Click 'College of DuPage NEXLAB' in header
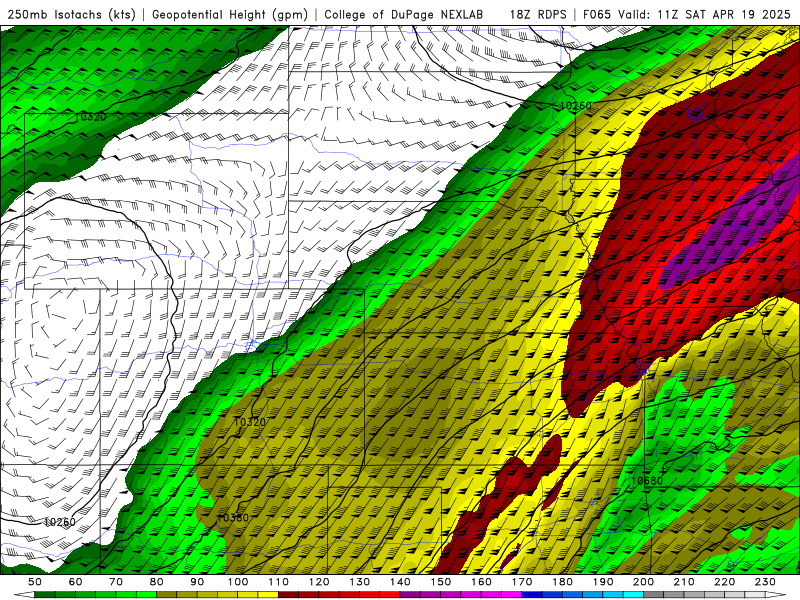 coord(403,14)
